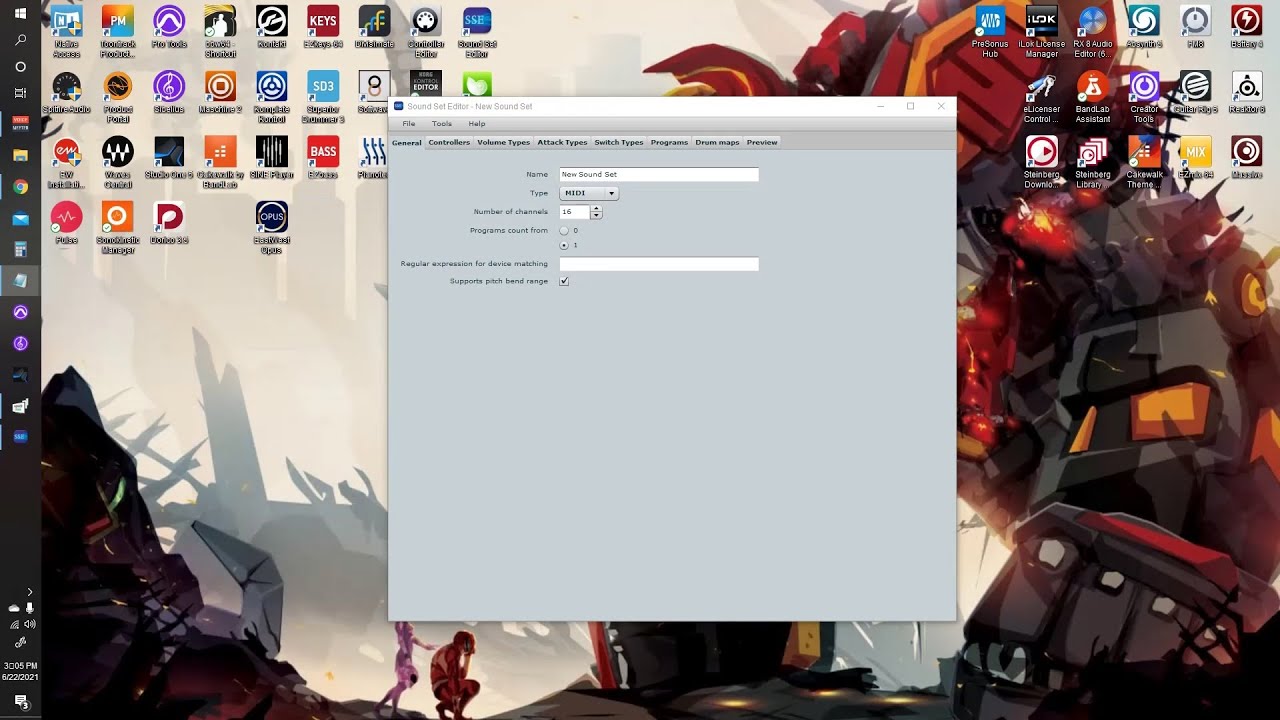Open the iLok License Manager desktop icon
Viewport: 1280px width, 720px height.
click(1042, 31)
